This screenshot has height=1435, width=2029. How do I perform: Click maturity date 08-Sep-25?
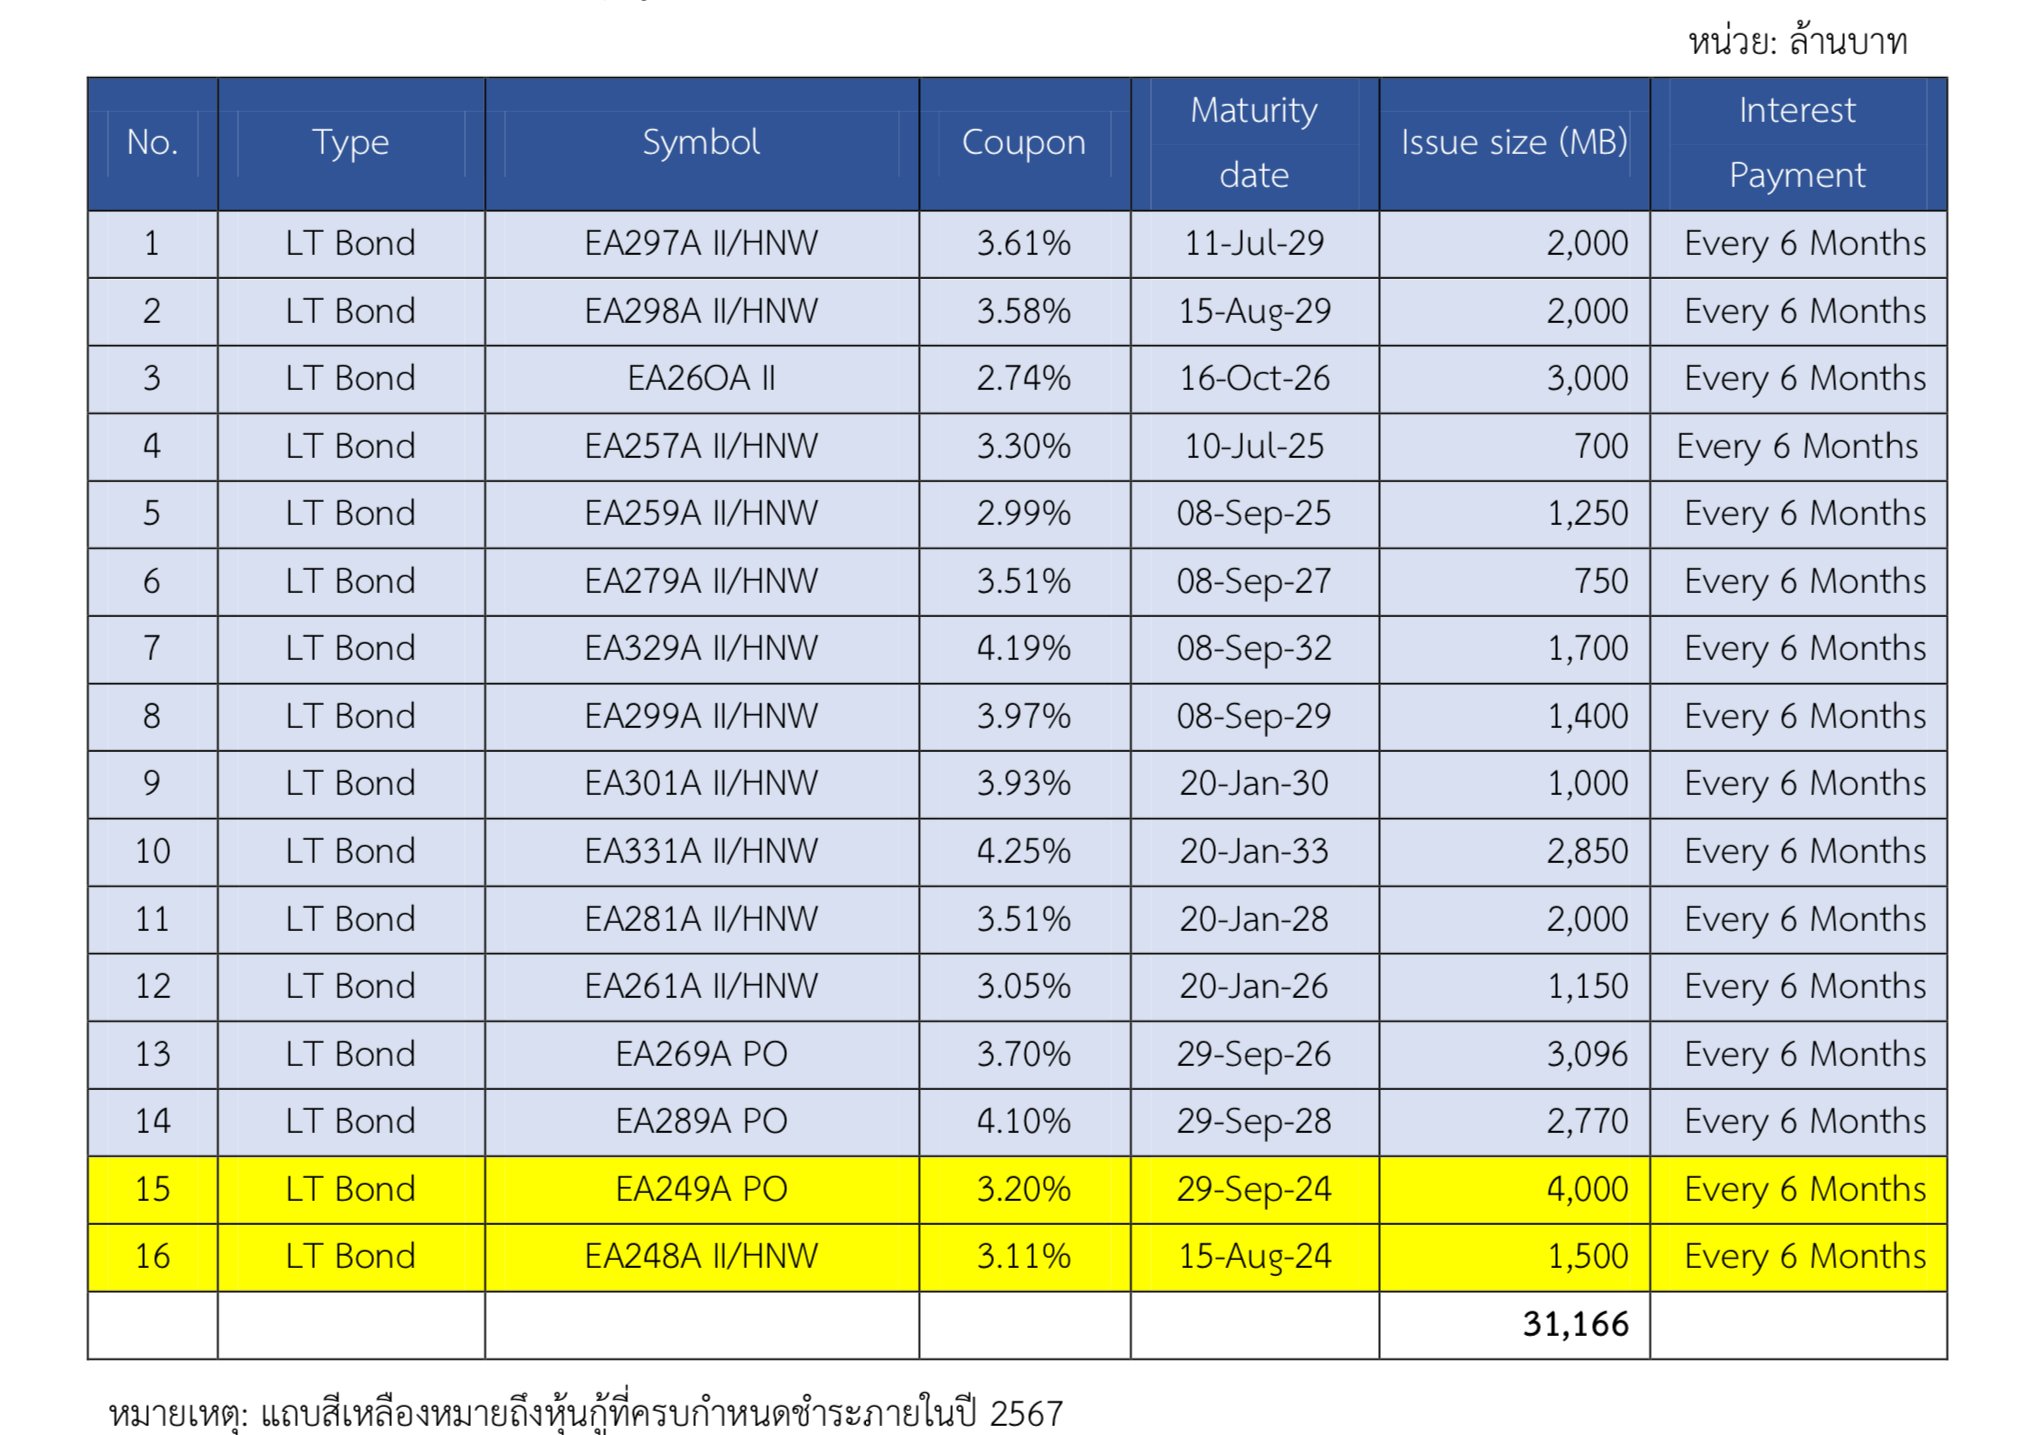(1254, 514)
